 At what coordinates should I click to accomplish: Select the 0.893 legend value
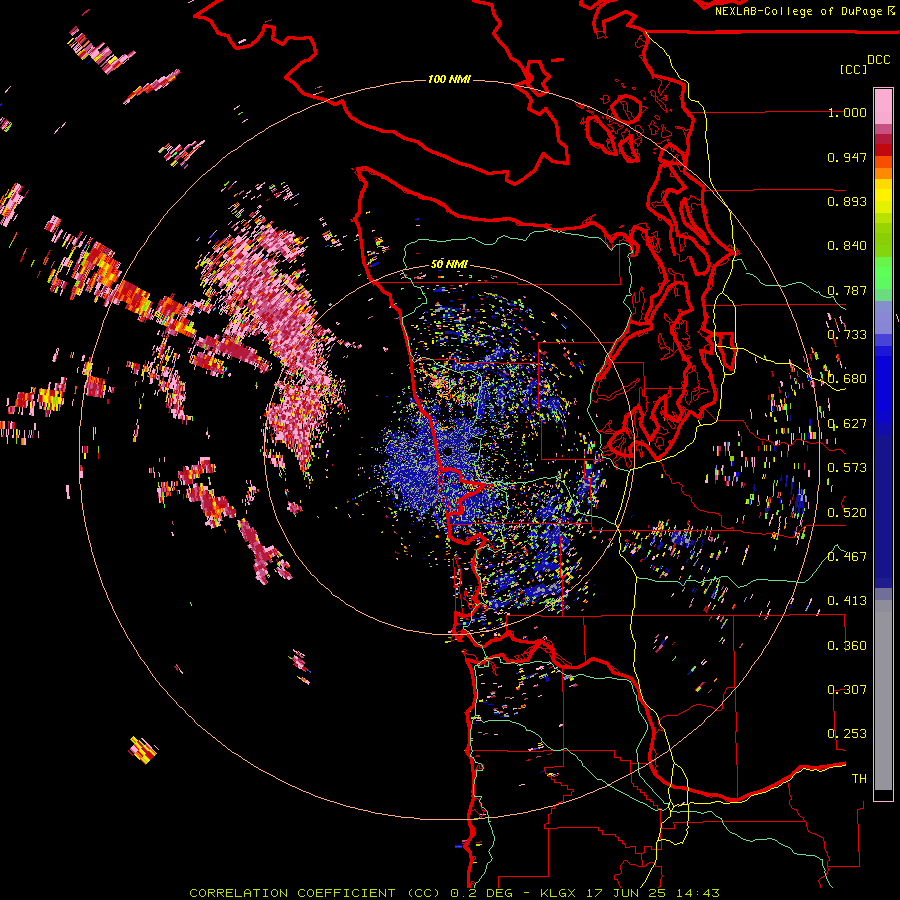point(847,201)
